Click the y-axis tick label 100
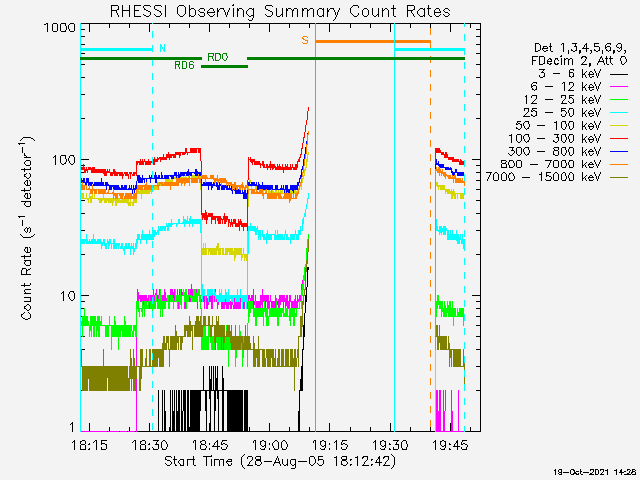 64,160
